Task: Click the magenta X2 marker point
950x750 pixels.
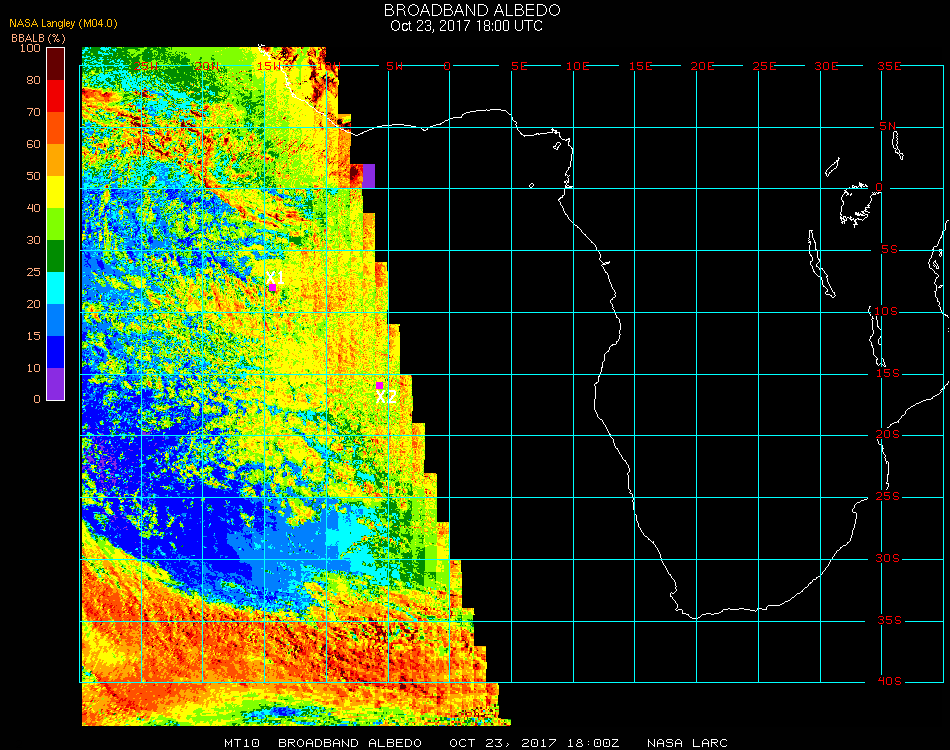Action: click(x=379, y=385)
